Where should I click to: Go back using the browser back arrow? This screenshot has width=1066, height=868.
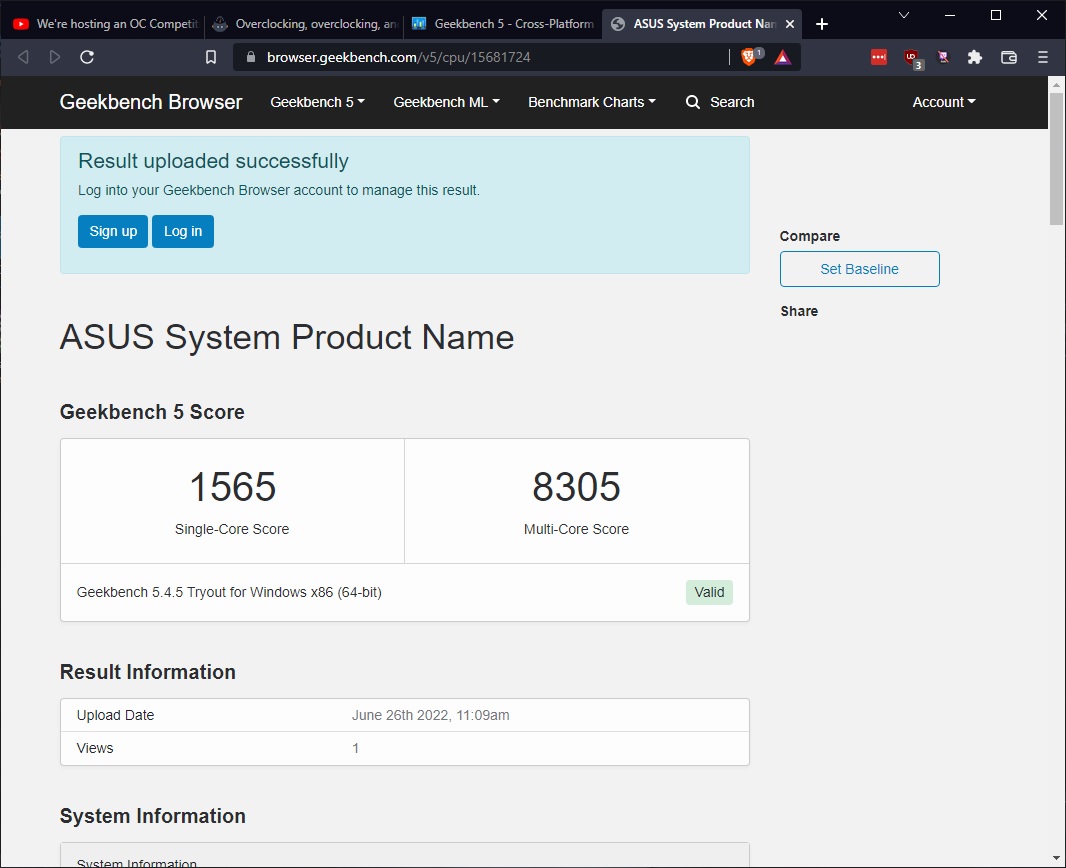[x=23, y=57]
